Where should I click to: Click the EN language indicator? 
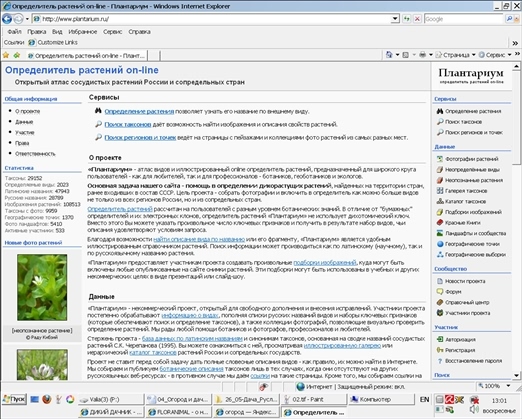[424, 399]
